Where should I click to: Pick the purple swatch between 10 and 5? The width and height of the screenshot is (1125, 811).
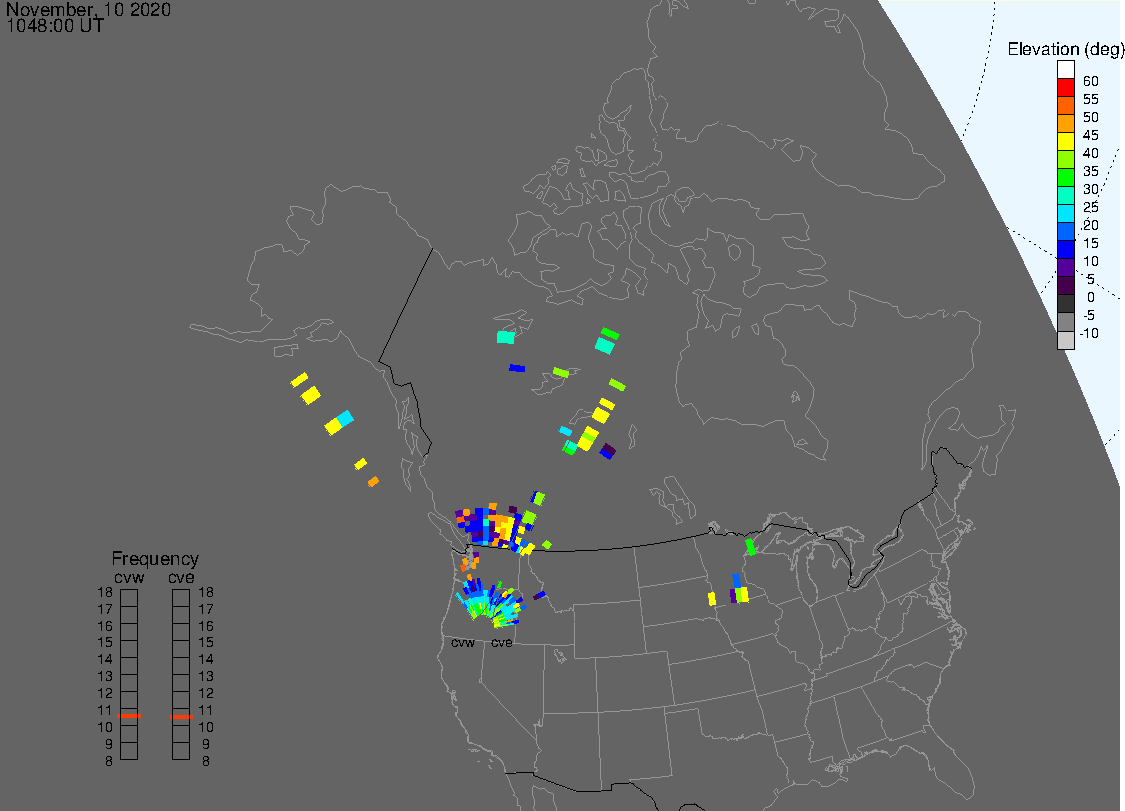pyautogui.click(x=1065, y=267)
